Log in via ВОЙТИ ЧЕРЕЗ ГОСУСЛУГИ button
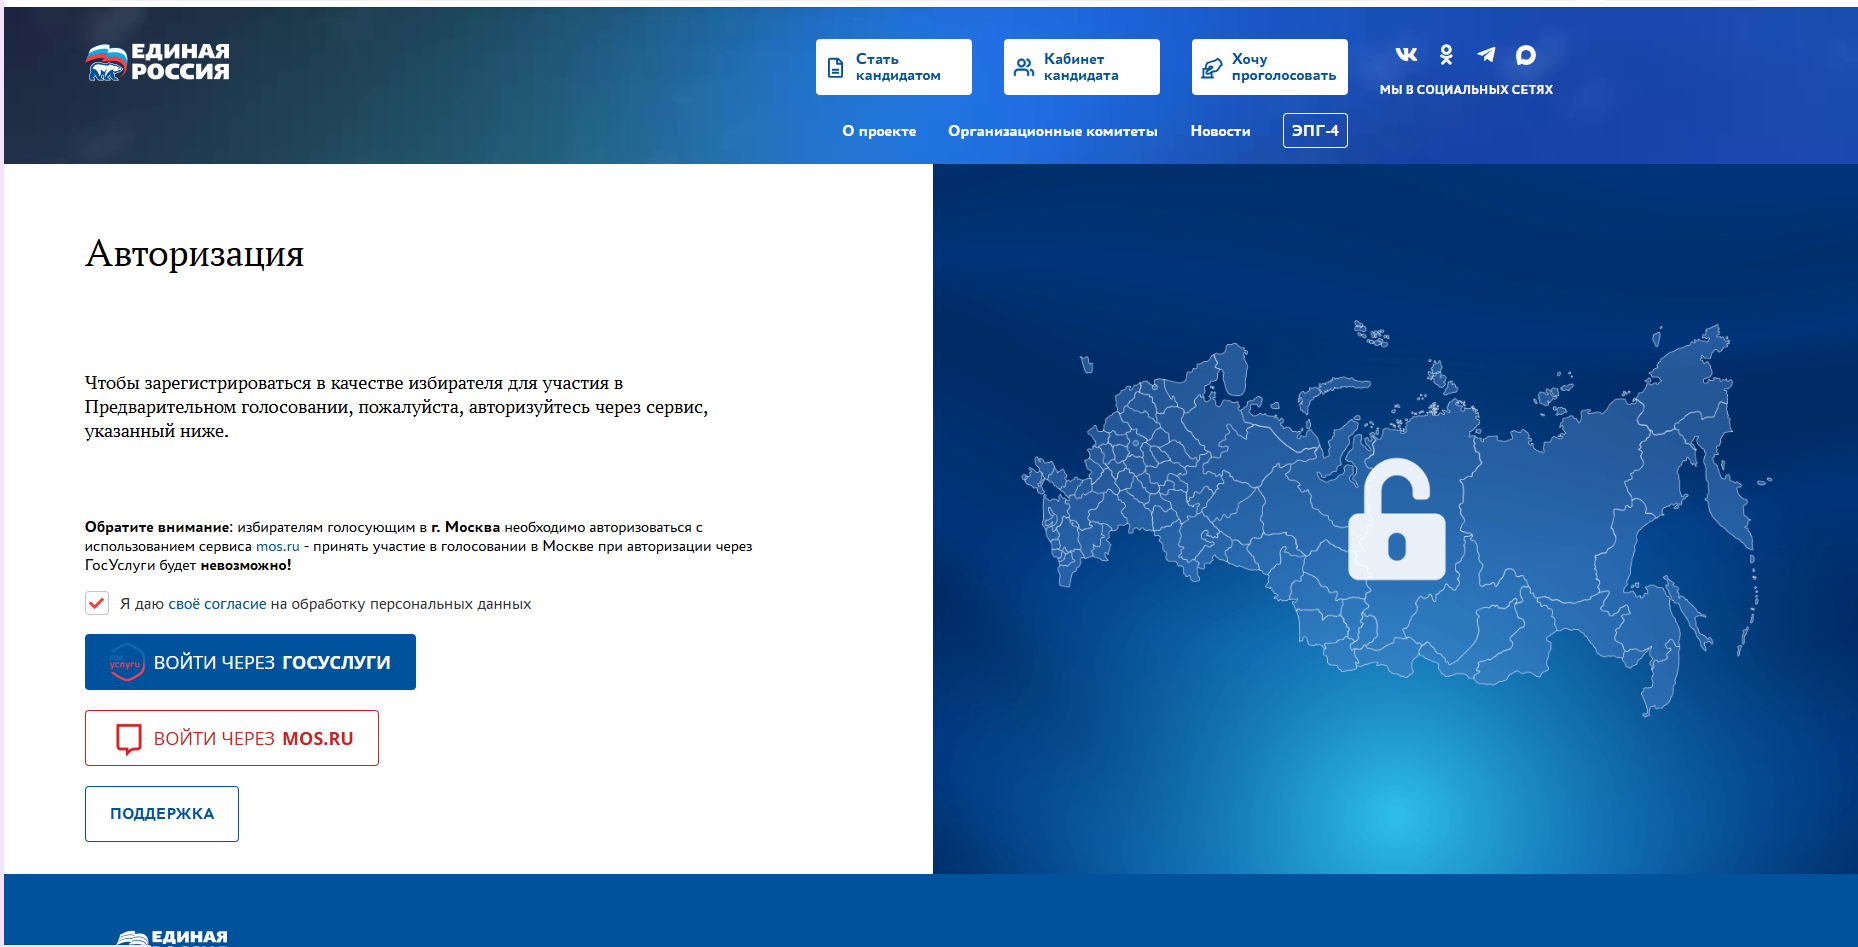Image resolution: width=1858 pixels, height=947 pixels. pyautogui.click(x=250, y=662)
